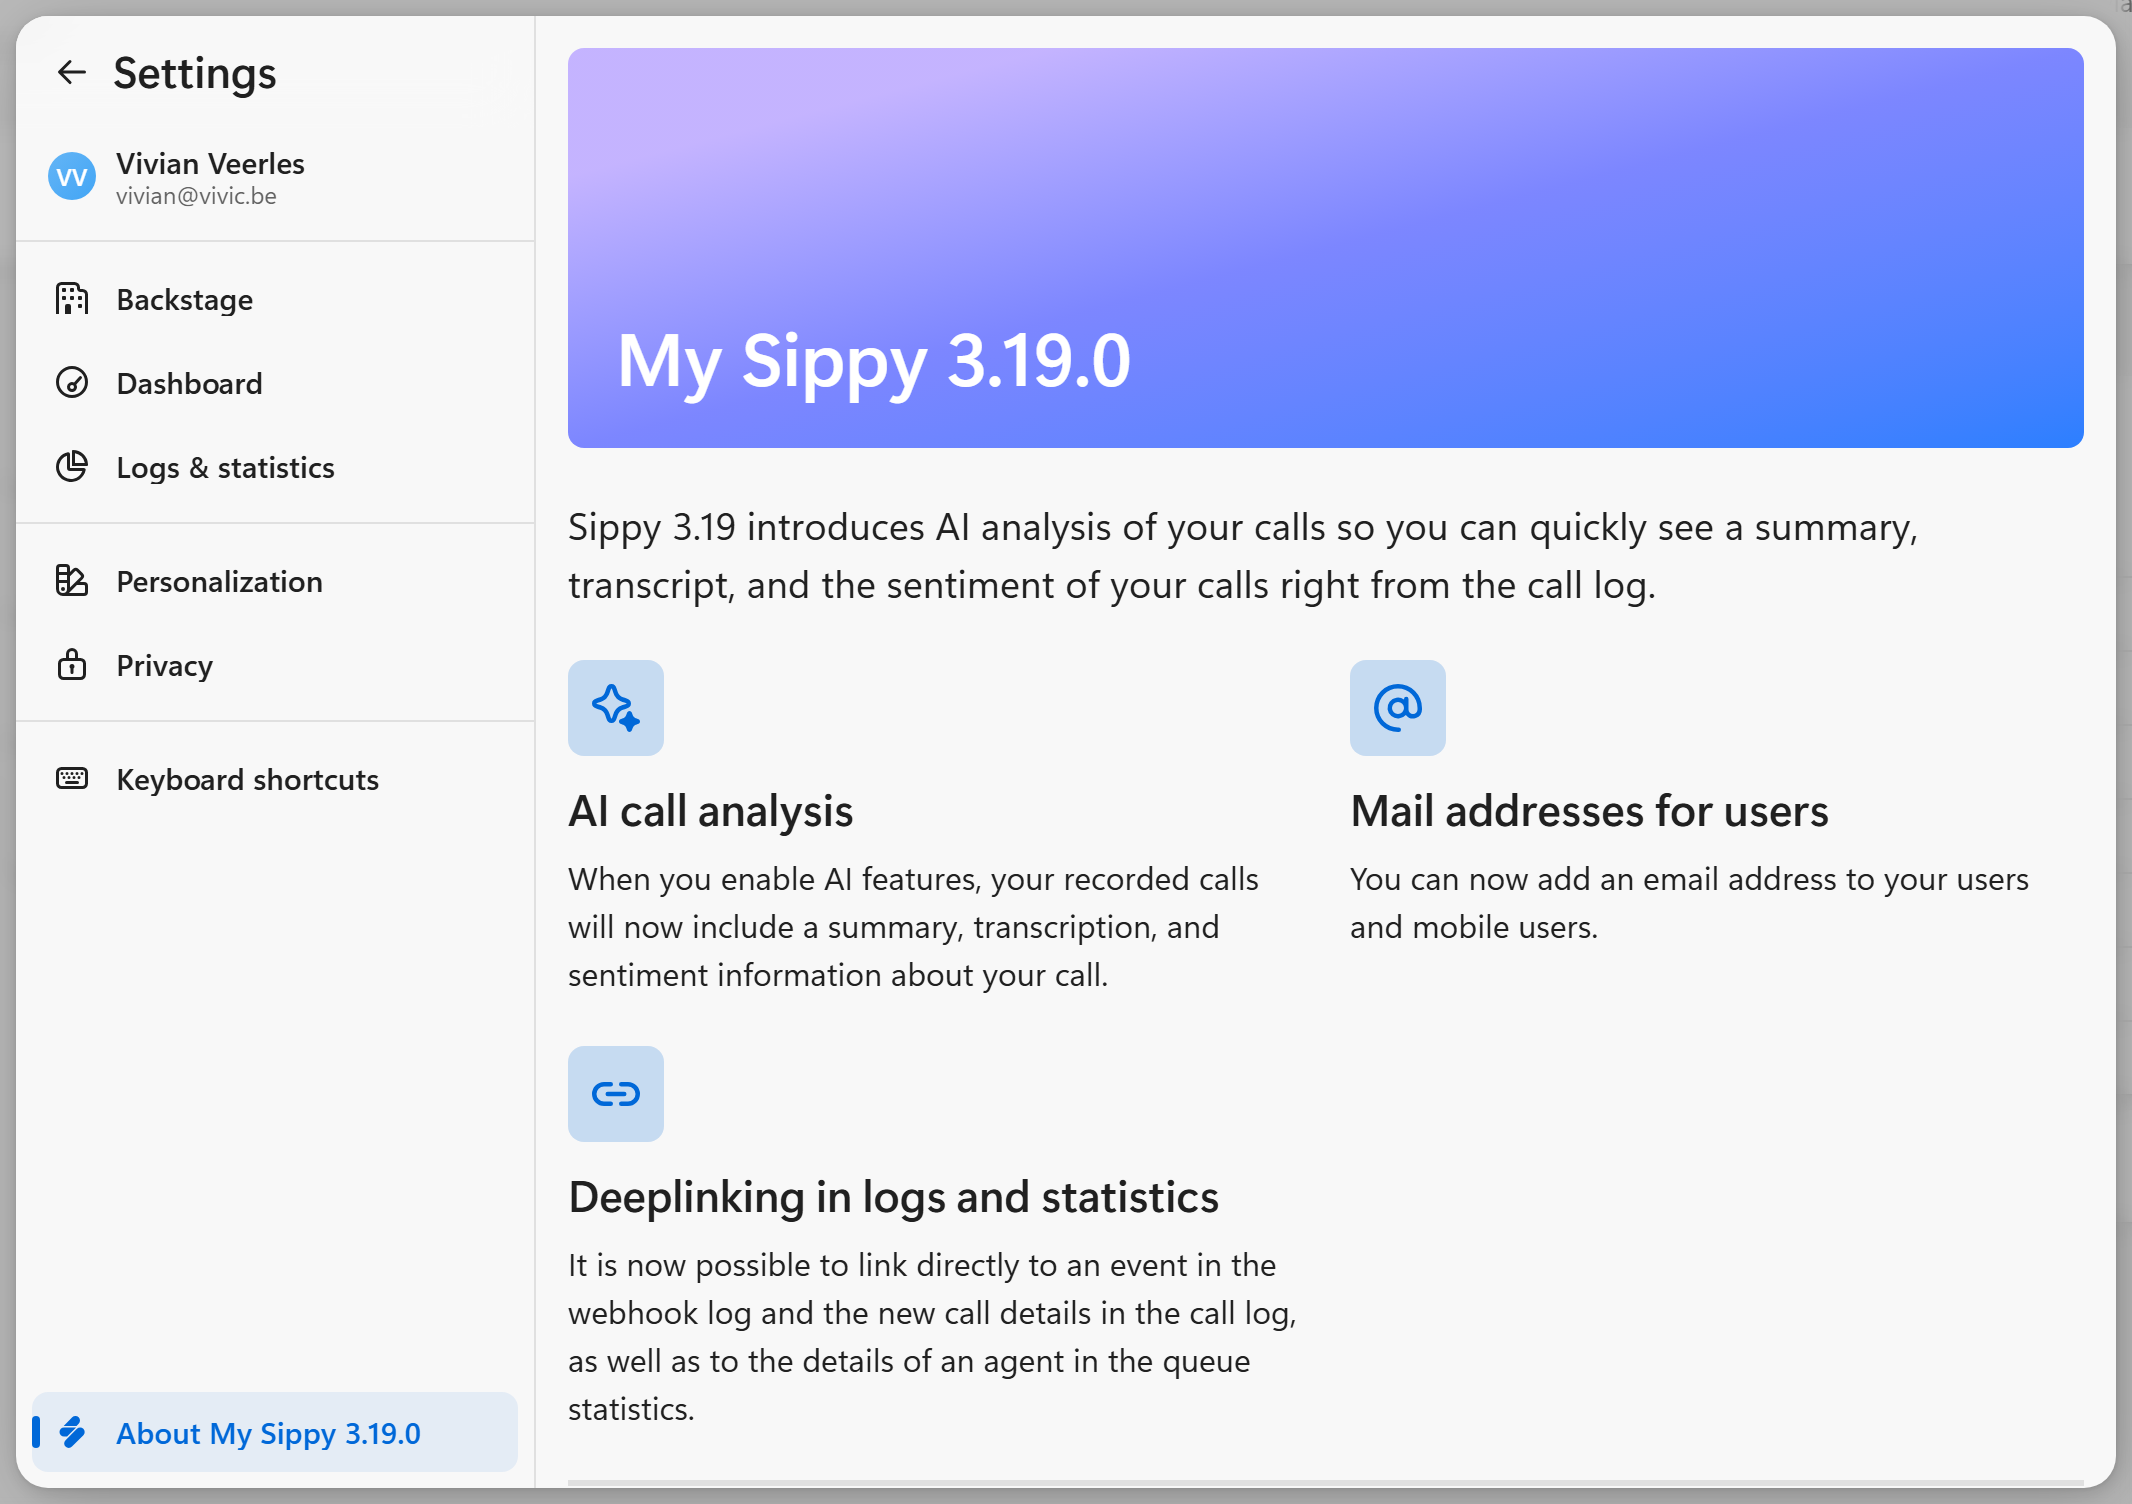2132x1504 pixels.
Task: Open the Privacy settings
Action: click(275, 666)
